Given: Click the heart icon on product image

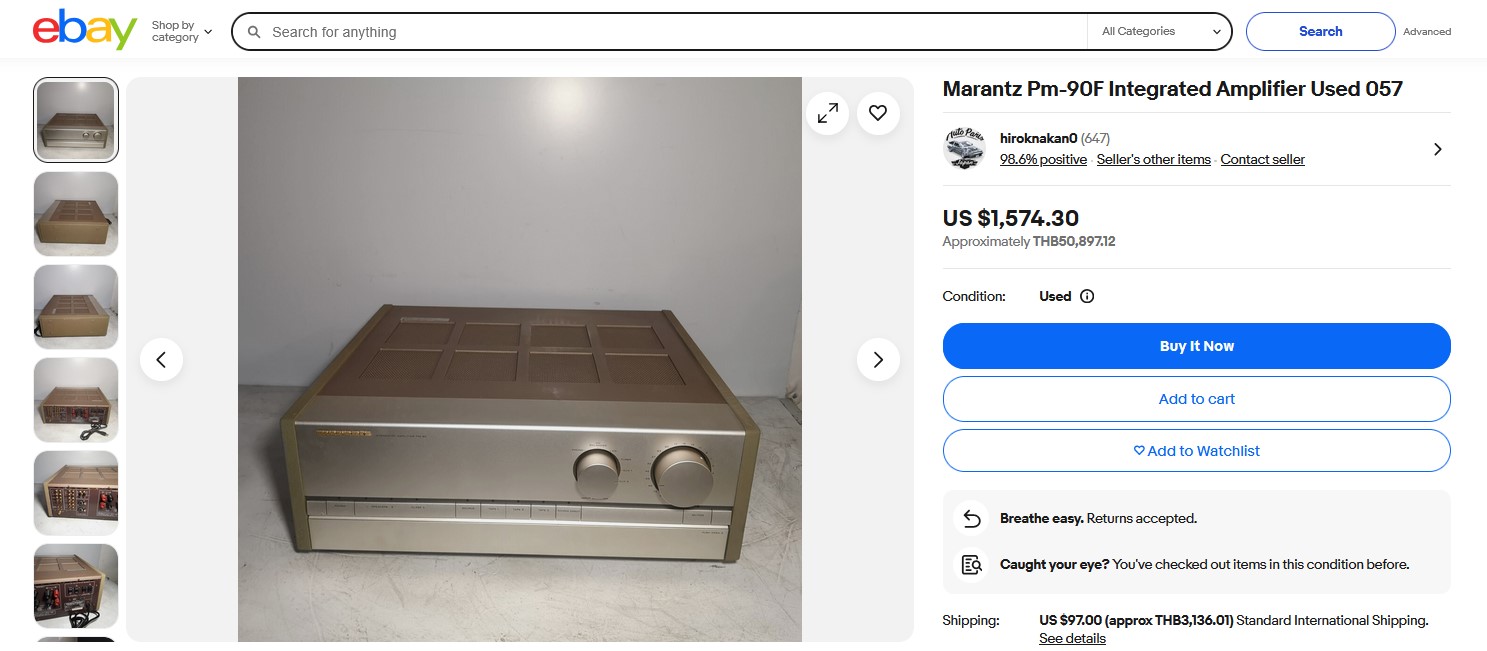Looking at the screenshot, I should 878,114.
